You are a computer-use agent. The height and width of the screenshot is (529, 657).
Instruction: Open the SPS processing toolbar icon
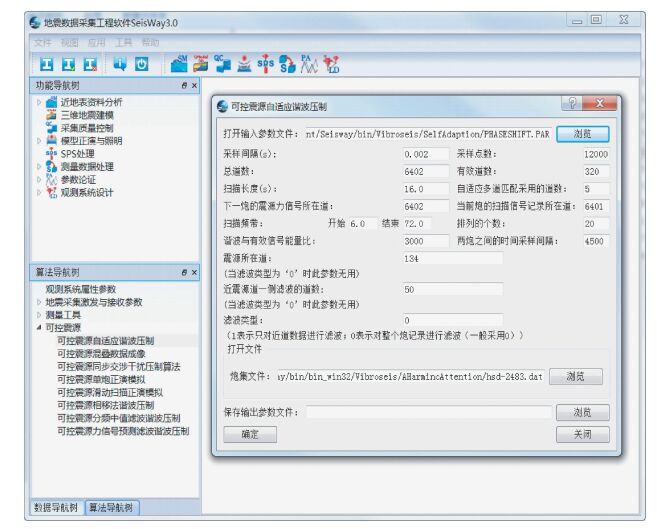(x=265, y=64)
